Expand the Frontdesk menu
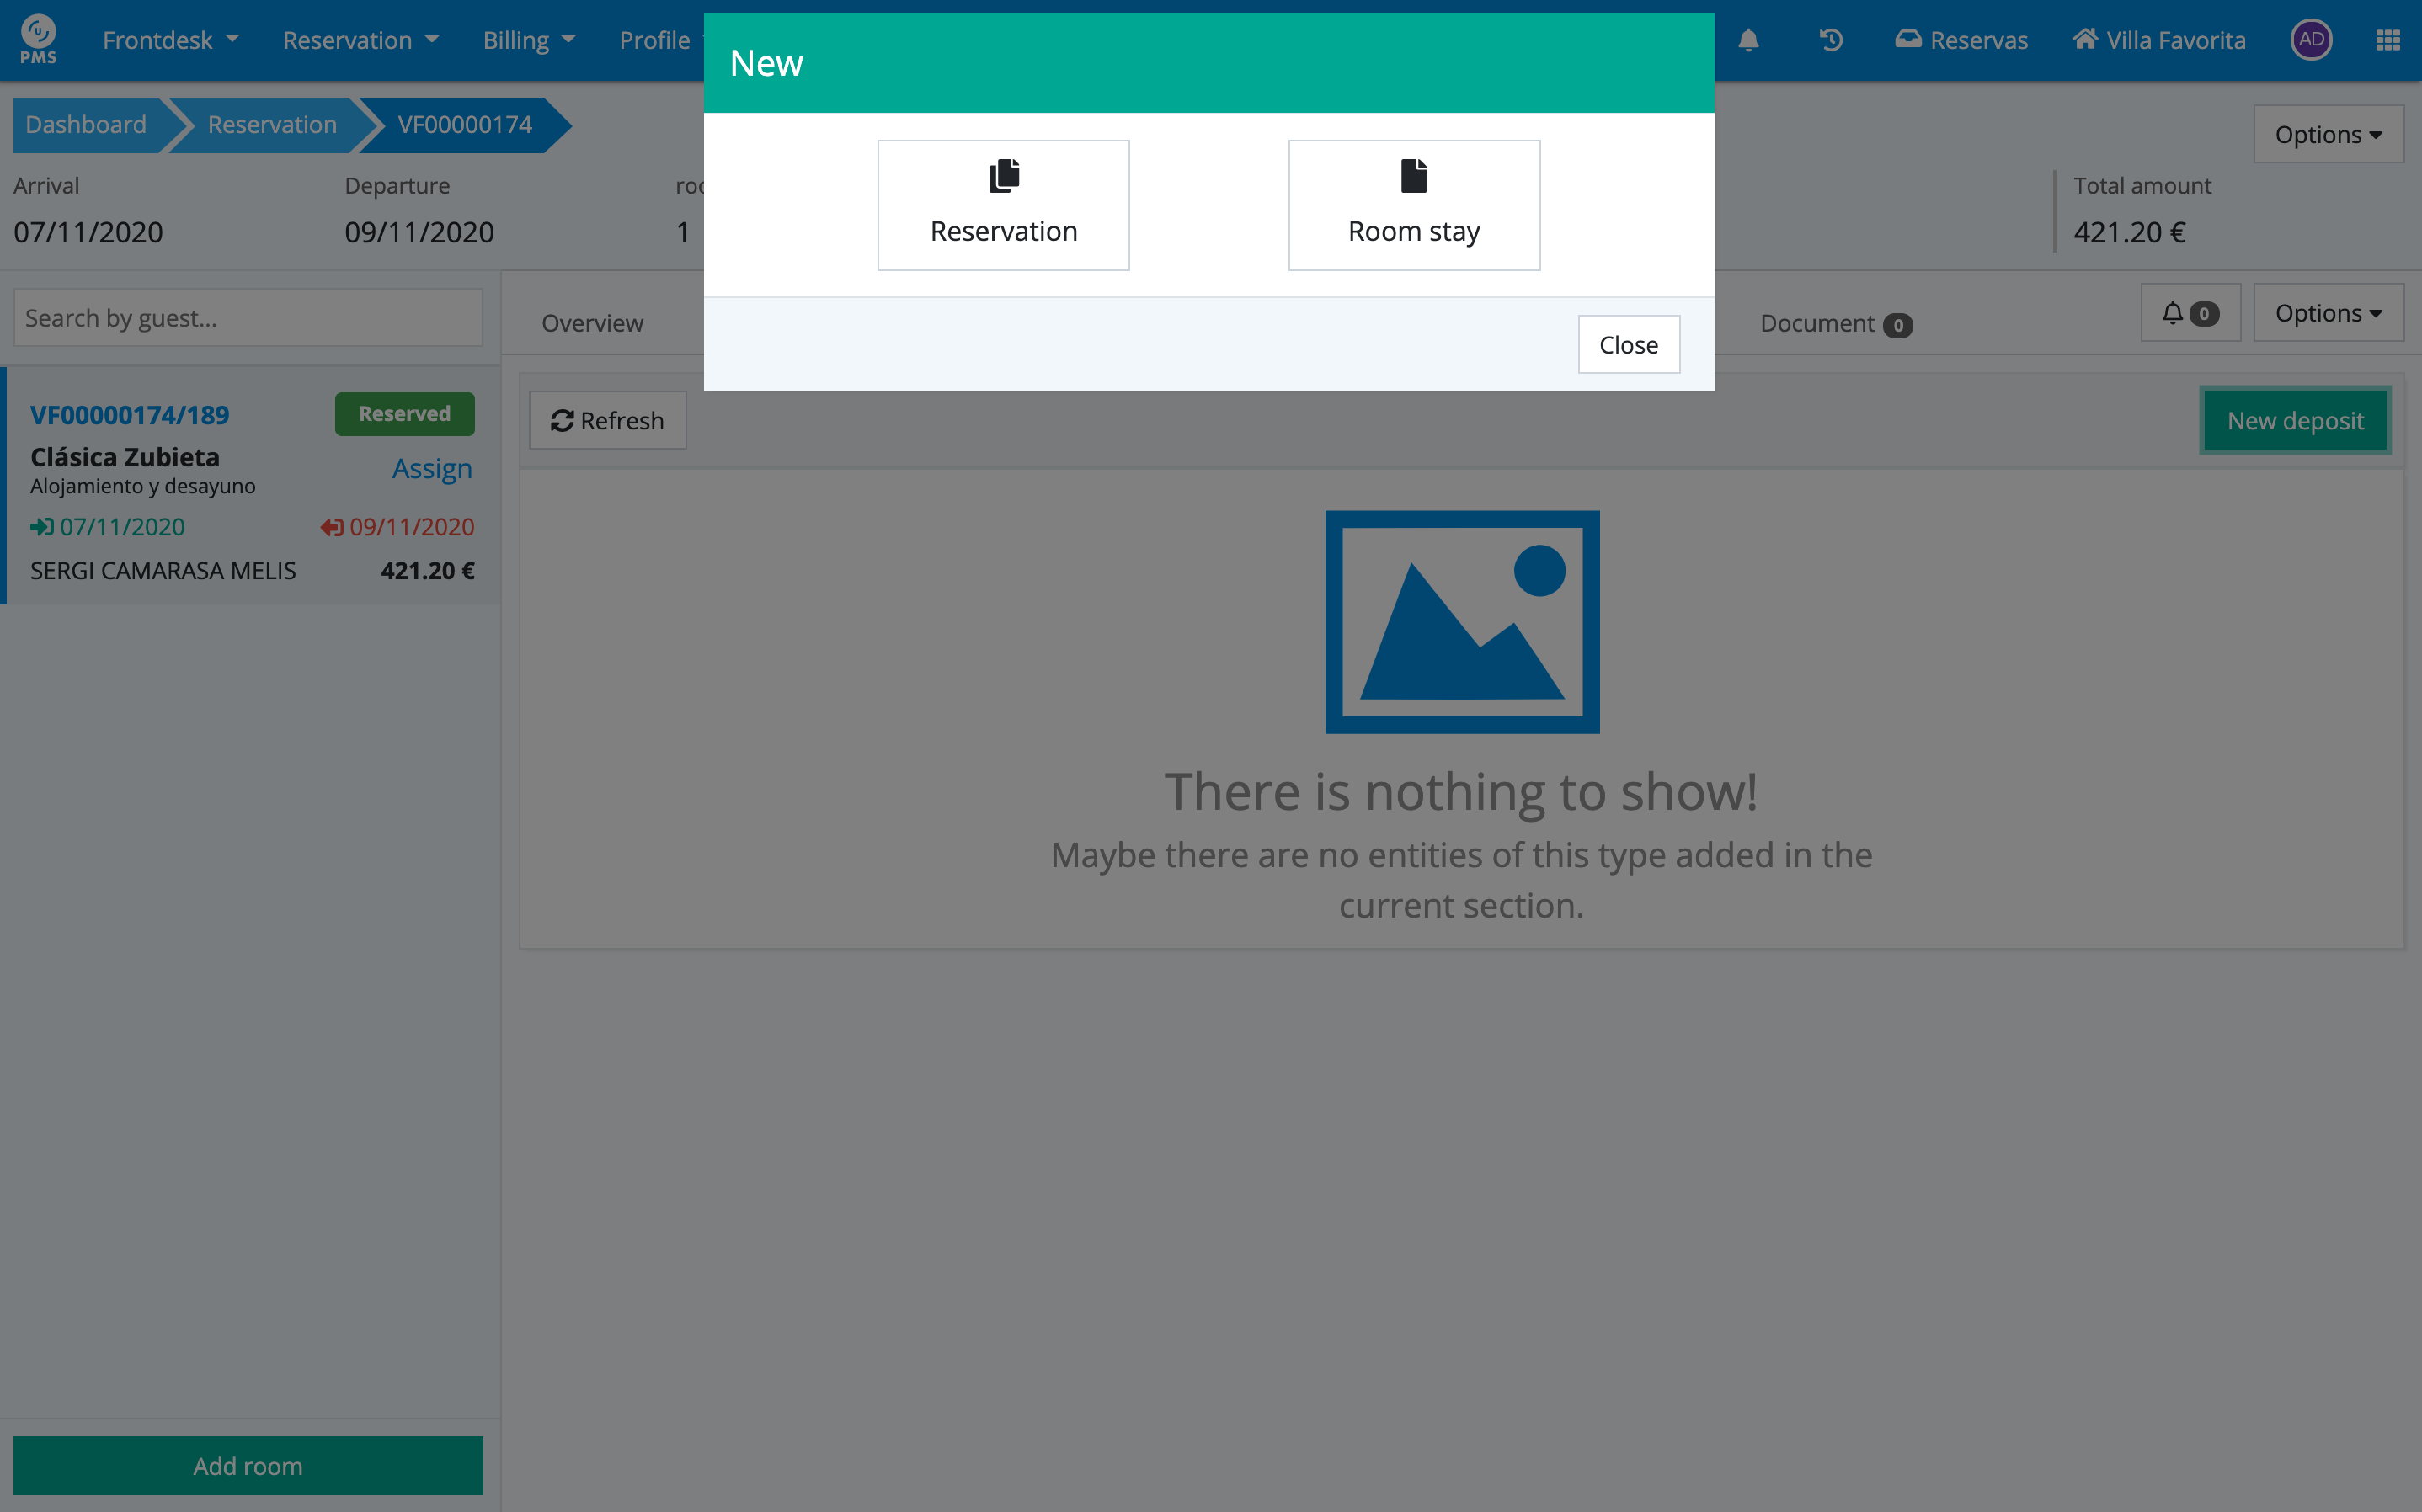Screen dimensions: 2422x1512 click(170, 40)
